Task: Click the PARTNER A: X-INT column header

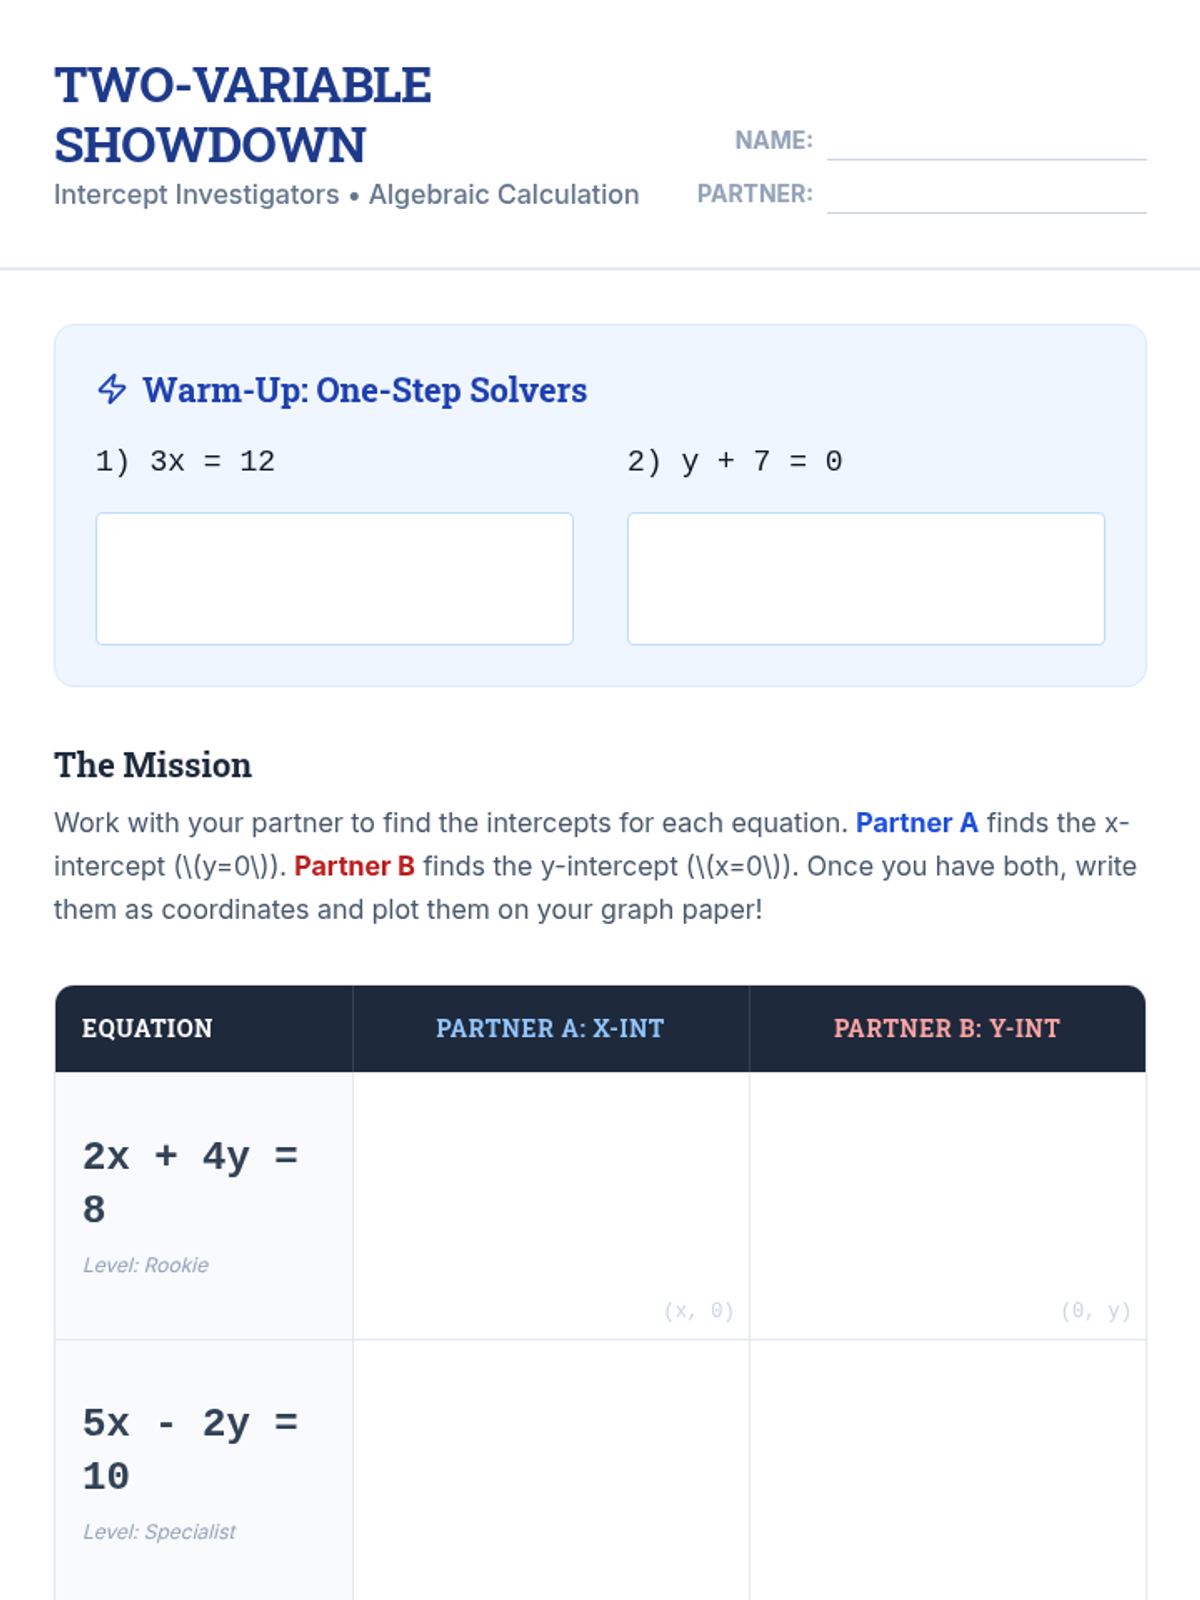Action: pyautogui.click(x=550, y=1028)
